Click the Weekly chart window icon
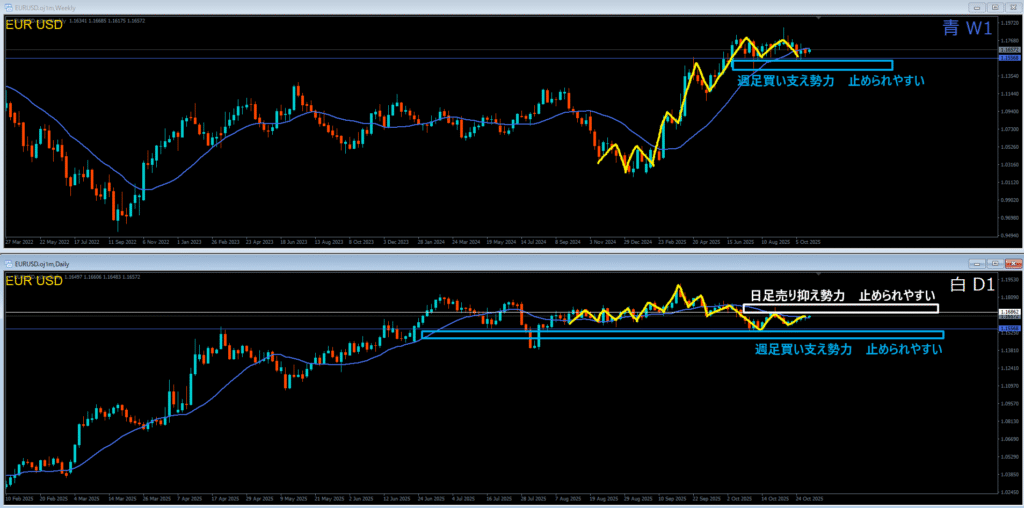Viewport: 1024px width, 508px height. (x=8, y=6)
